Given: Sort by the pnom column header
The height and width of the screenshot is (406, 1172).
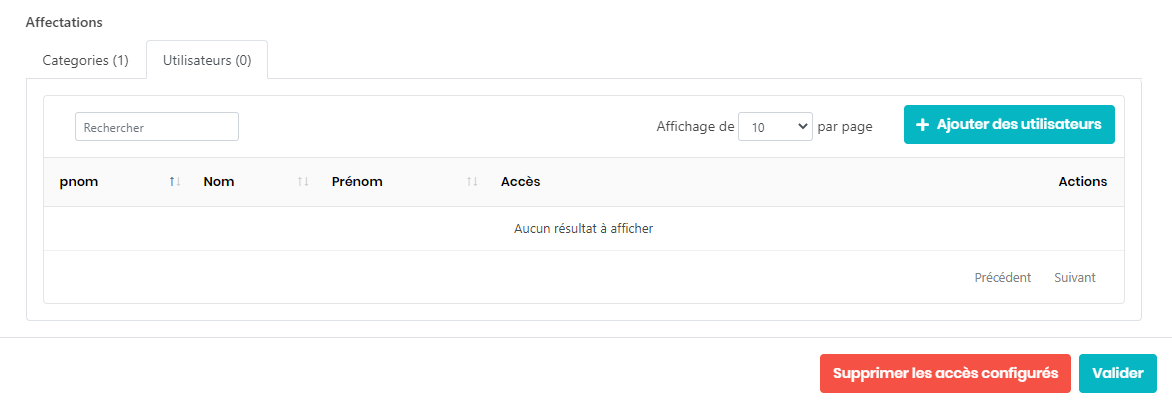Looking at the screenshot, I should 79,182.
